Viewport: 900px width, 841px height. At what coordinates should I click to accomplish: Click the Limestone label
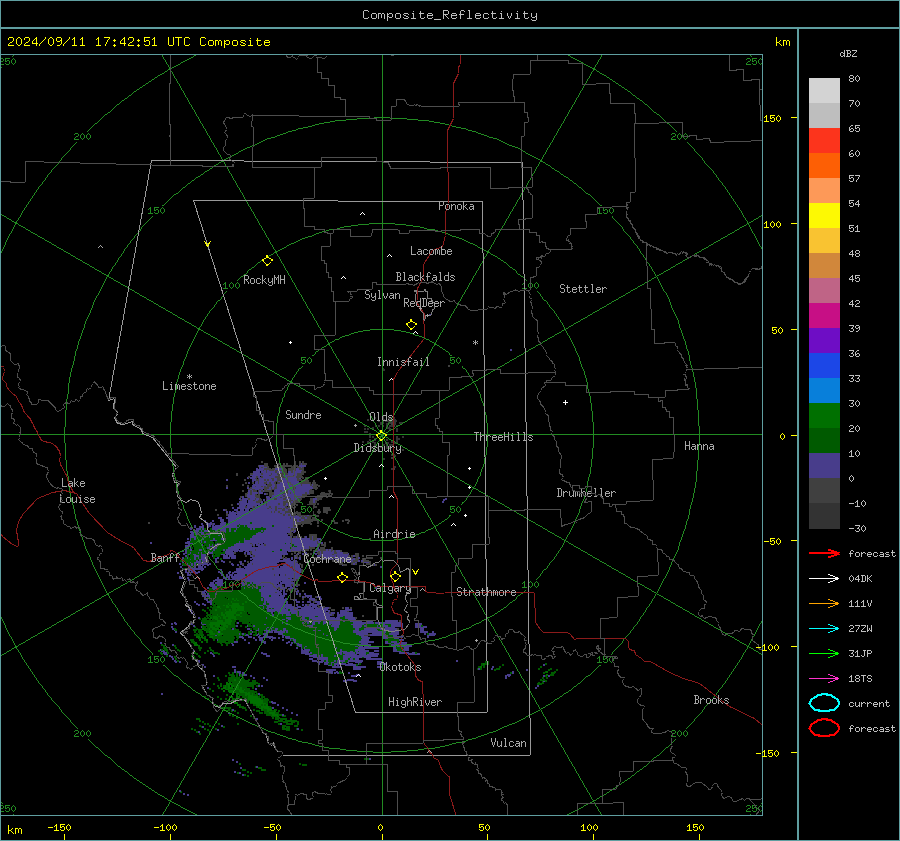[189, 386]
